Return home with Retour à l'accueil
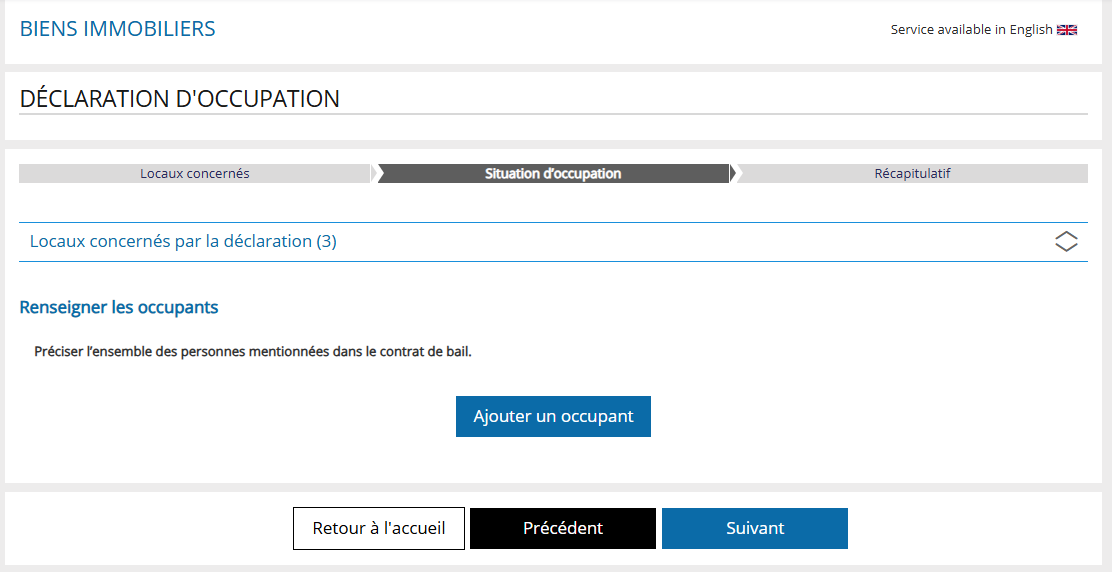Screen dimensions: 1112x572 pyautogui.click(x=379, y=528)
